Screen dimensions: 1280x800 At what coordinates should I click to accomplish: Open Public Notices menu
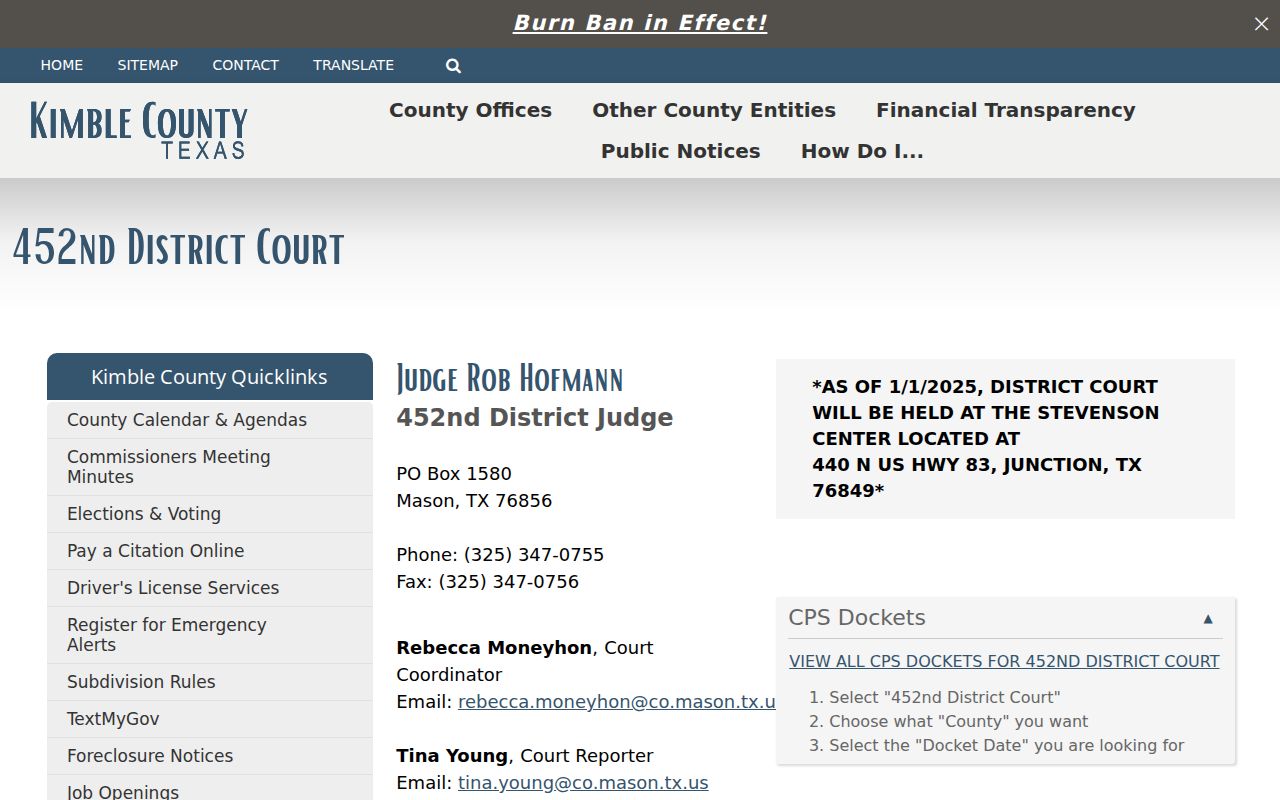click(681, 151)
